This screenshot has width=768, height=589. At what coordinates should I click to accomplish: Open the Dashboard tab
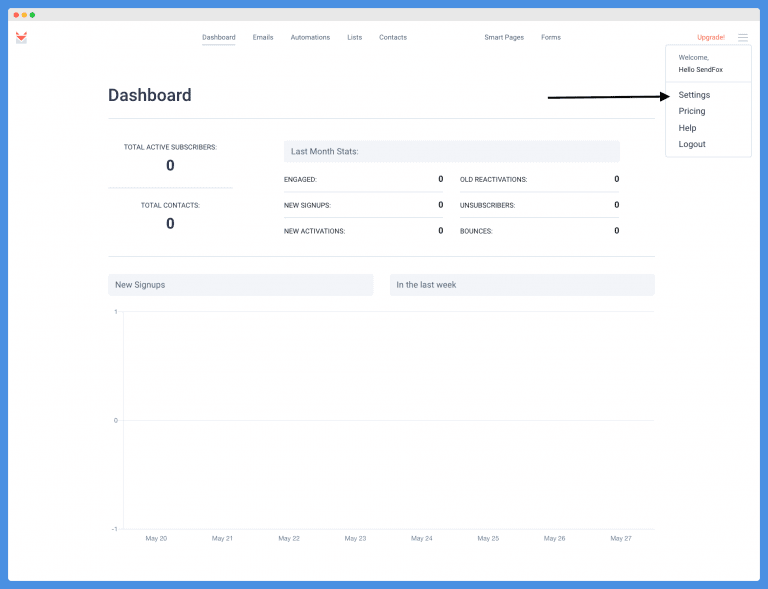[218, 37]
